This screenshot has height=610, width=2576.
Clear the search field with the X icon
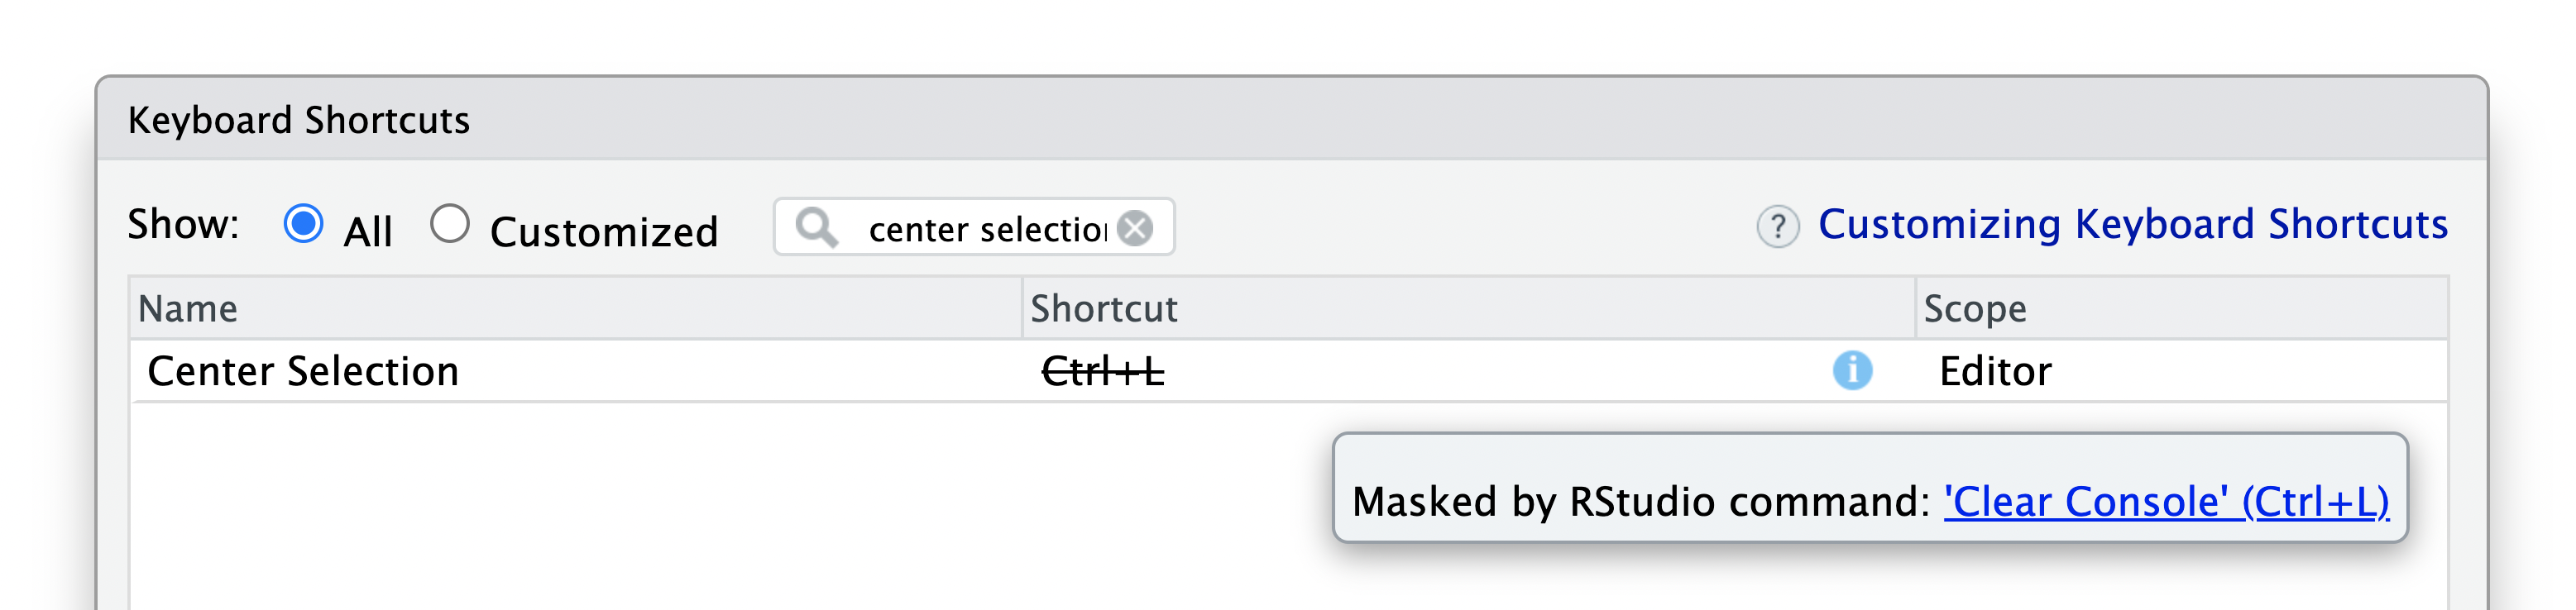[1135, 229]
